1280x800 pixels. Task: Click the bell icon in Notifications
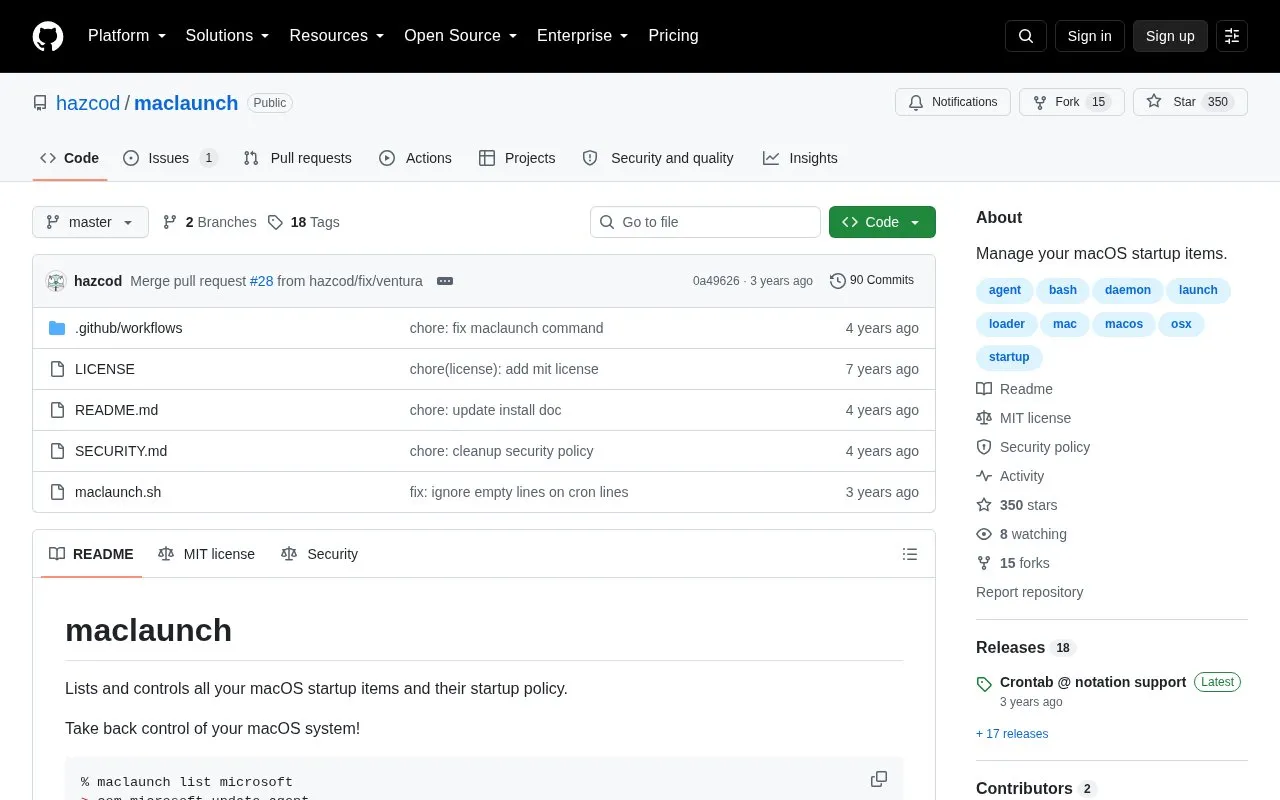pos(916,102)
